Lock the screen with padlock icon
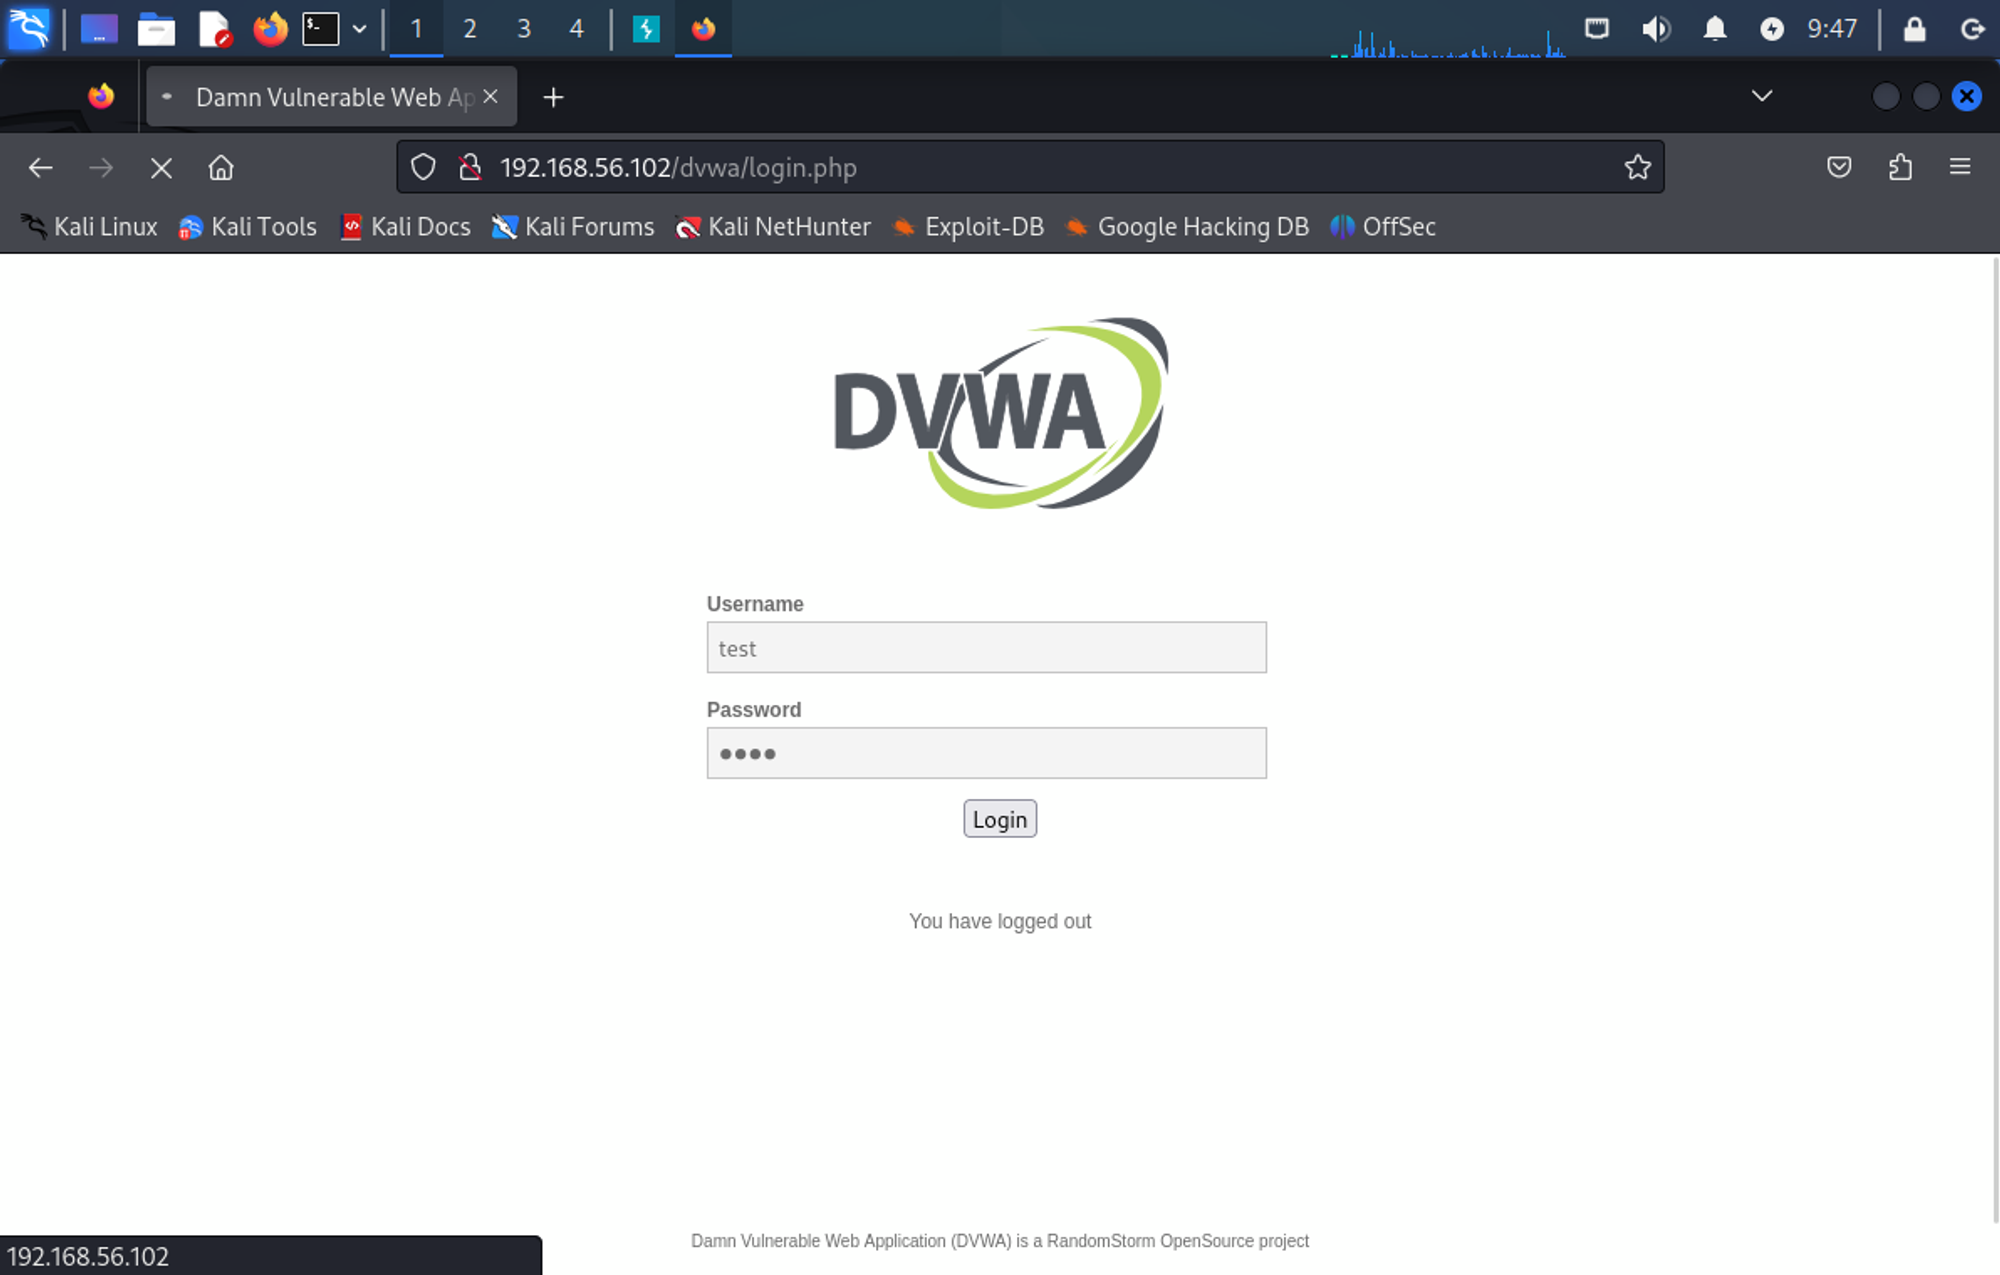This screenshot has width=2000, height=1275. pos(1914,29)
